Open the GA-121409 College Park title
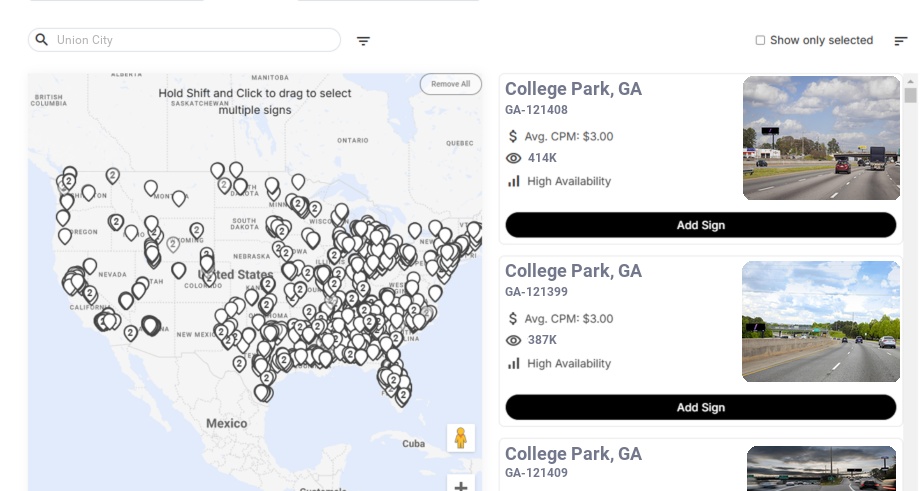This screenshot has width=920, height=491. point(573,454)
